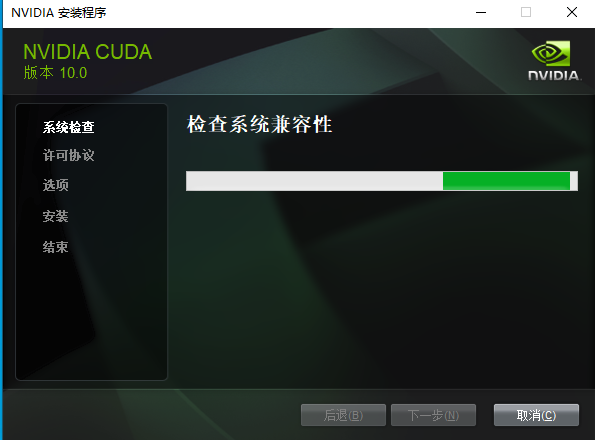Click the 下一步(N) next button

click(433, 415)
